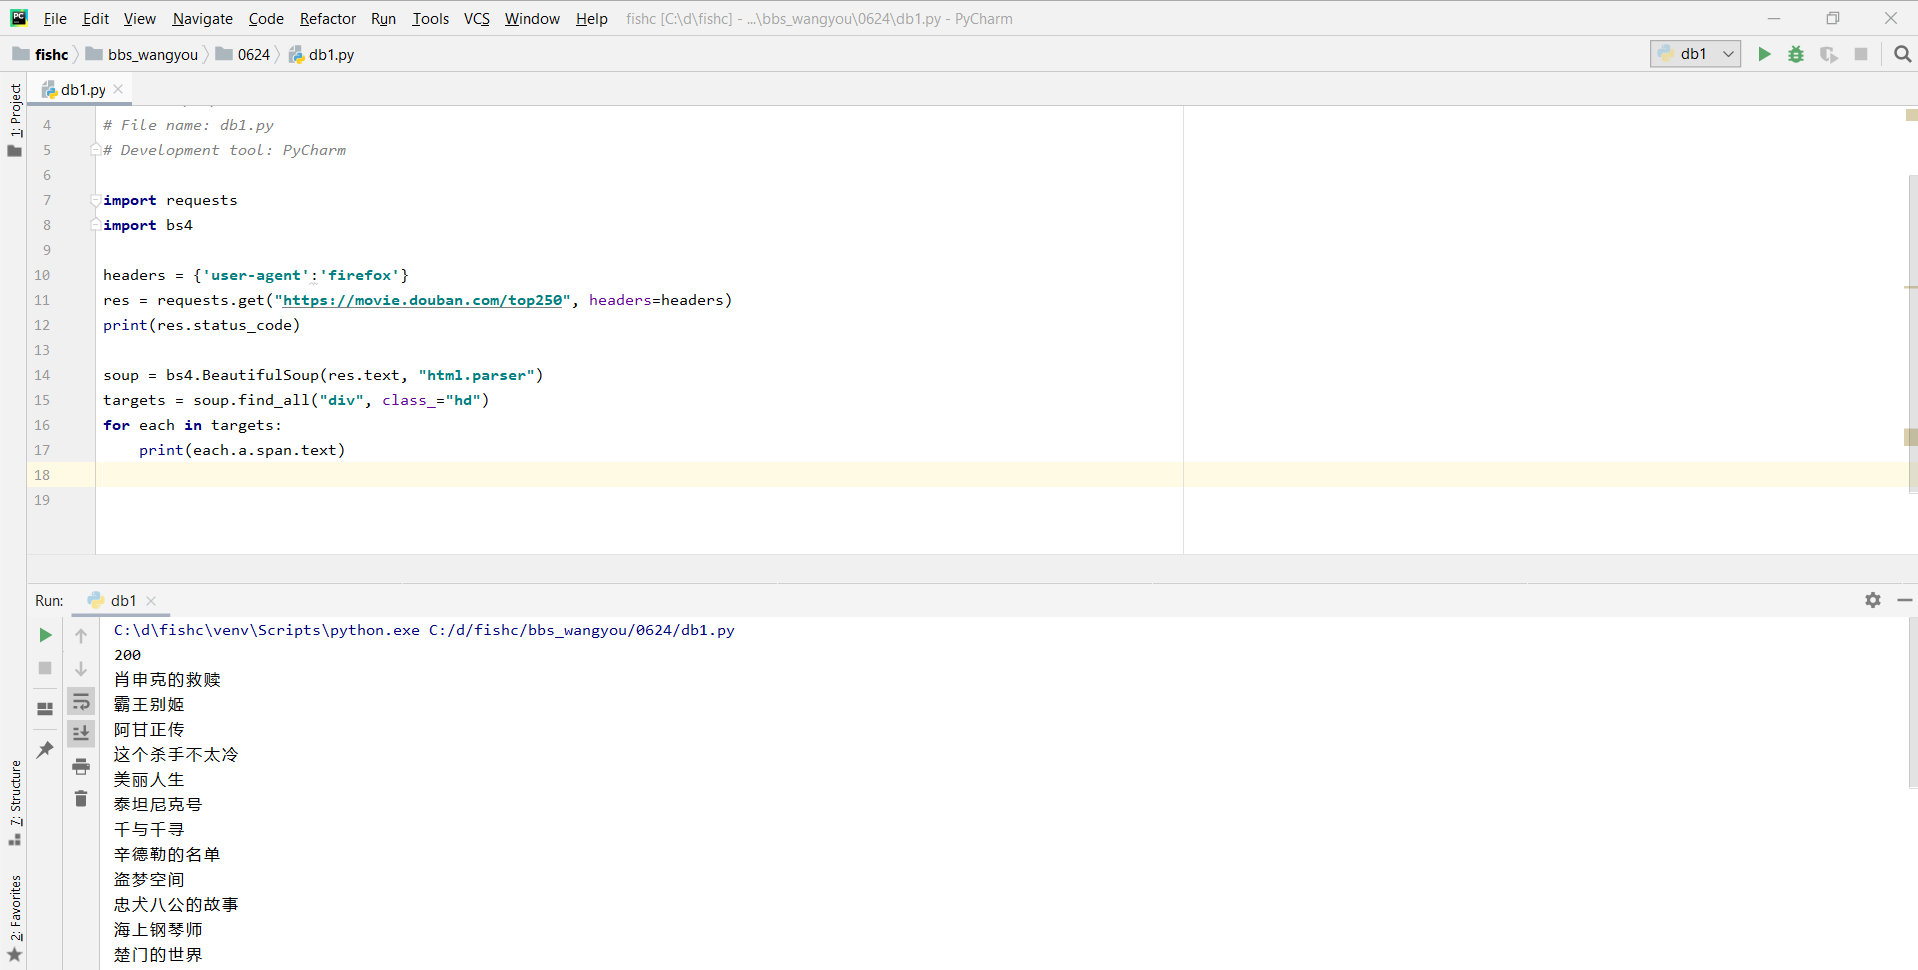Close the db1.py editor tab
This screenshot has width=1918, height=970.
click(119, 89)
